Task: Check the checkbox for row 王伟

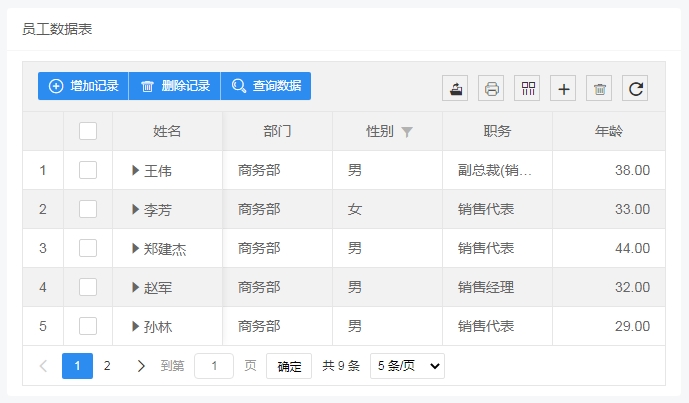Action: click(88, 170)
